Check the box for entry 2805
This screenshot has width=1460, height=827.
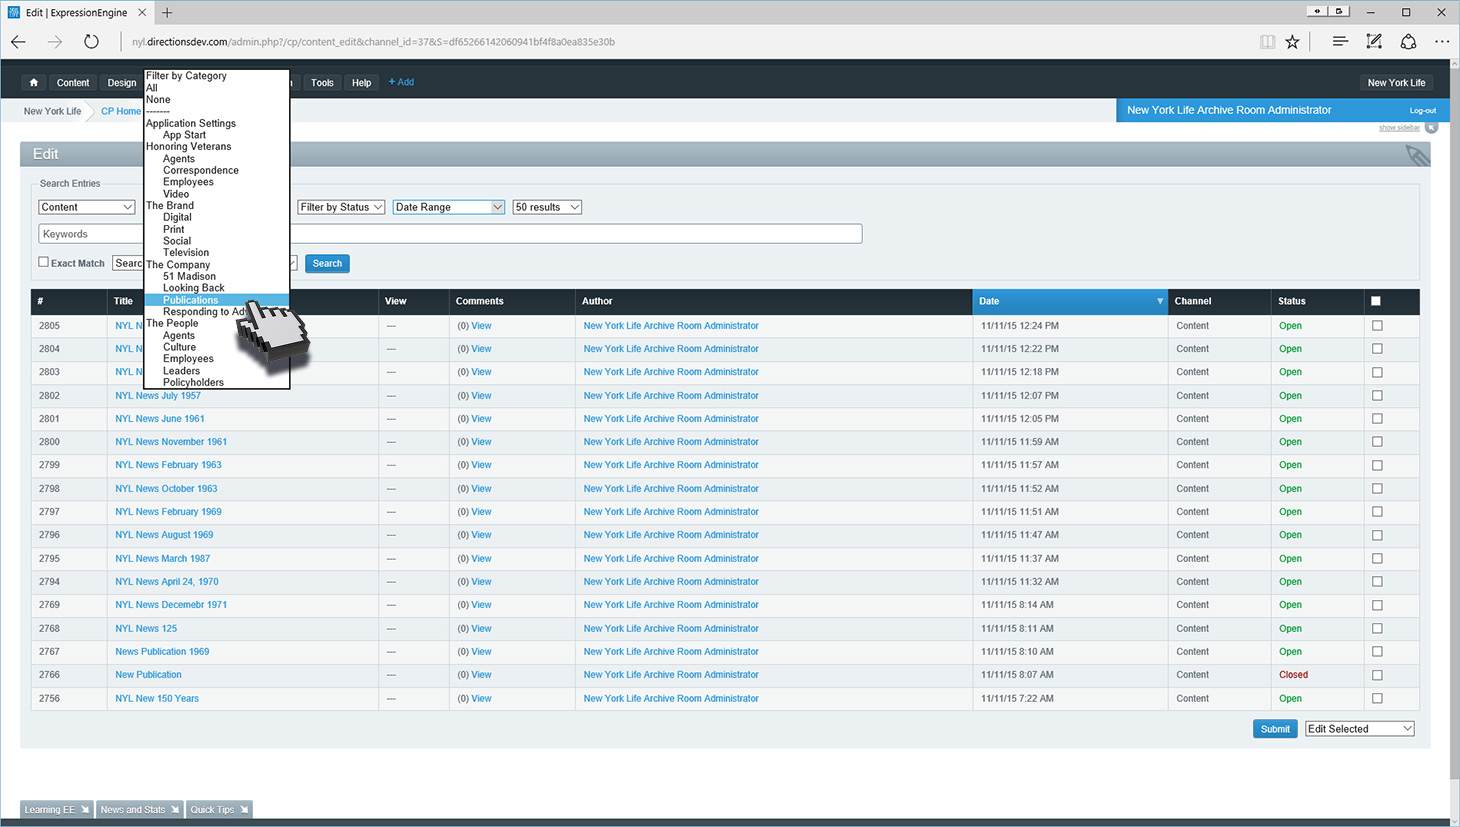(x=1377, y=326)
